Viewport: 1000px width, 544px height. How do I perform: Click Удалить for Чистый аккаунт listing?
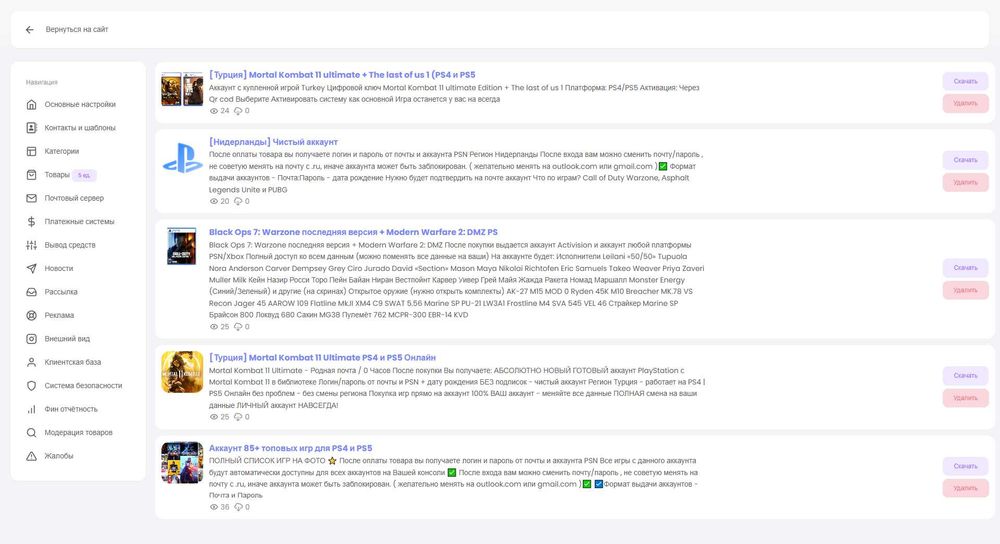[x=965, y=182]
